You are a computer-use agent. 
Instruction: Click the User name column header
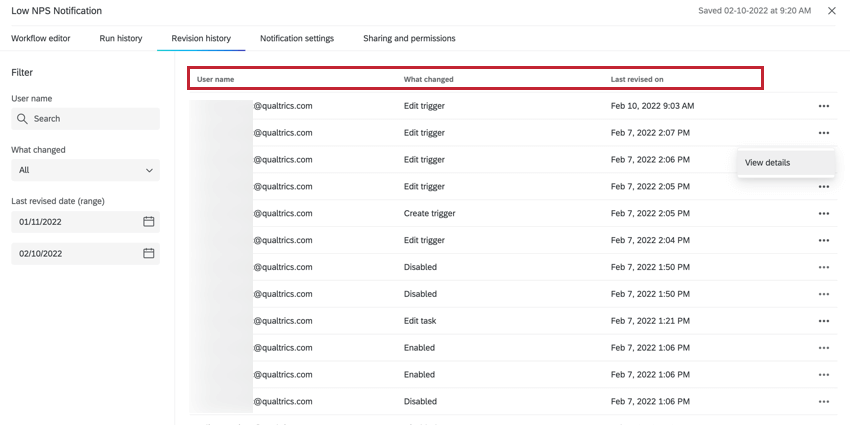215,79
